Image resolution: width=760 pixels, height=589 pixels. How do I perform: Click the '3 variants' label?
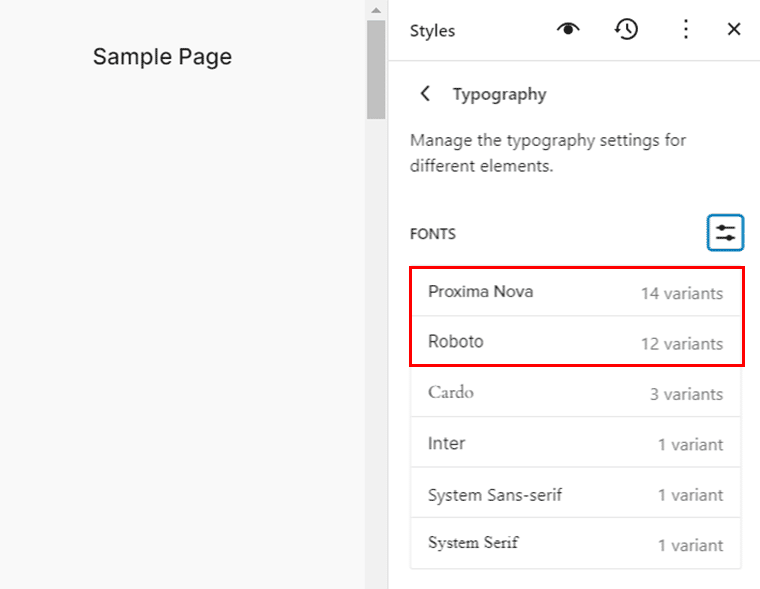pyautogui.click(x=686, y=394)
